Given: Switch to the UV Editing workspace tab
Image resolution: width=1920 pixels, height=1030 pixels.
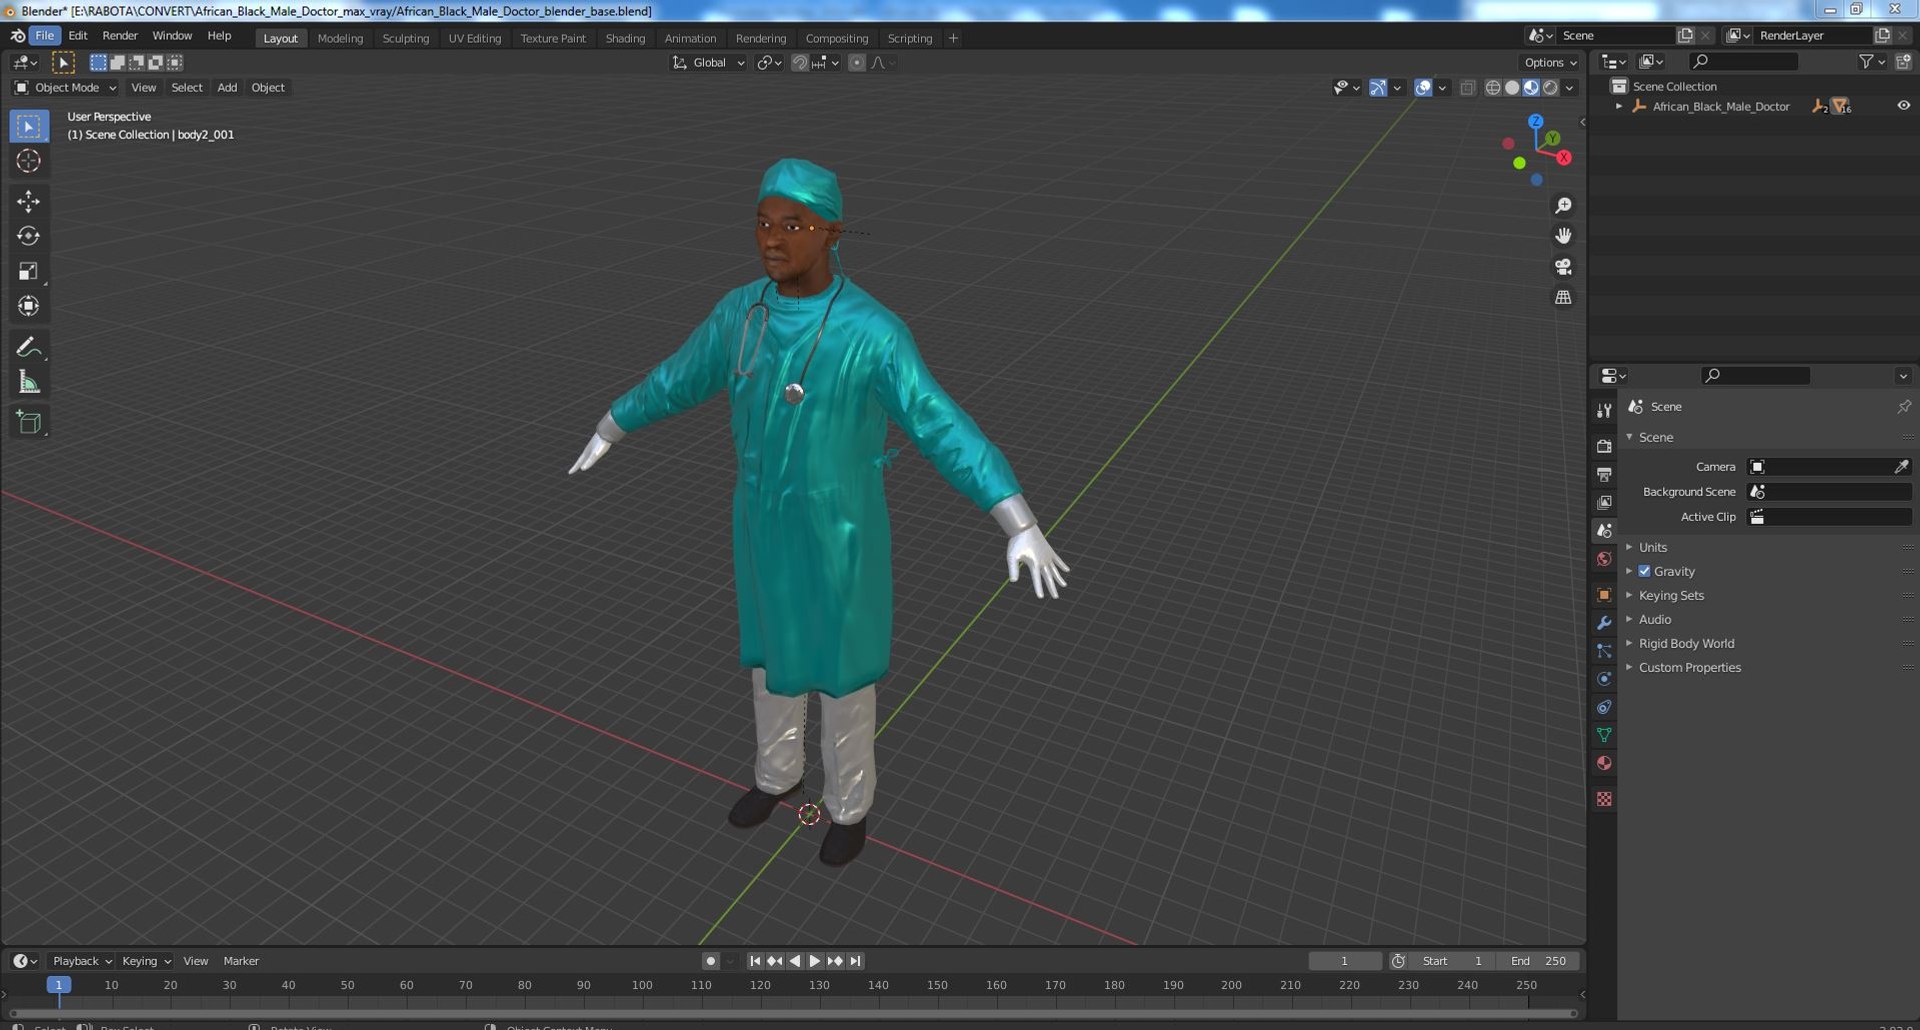Looking at the screenshot, I should 474,38.
